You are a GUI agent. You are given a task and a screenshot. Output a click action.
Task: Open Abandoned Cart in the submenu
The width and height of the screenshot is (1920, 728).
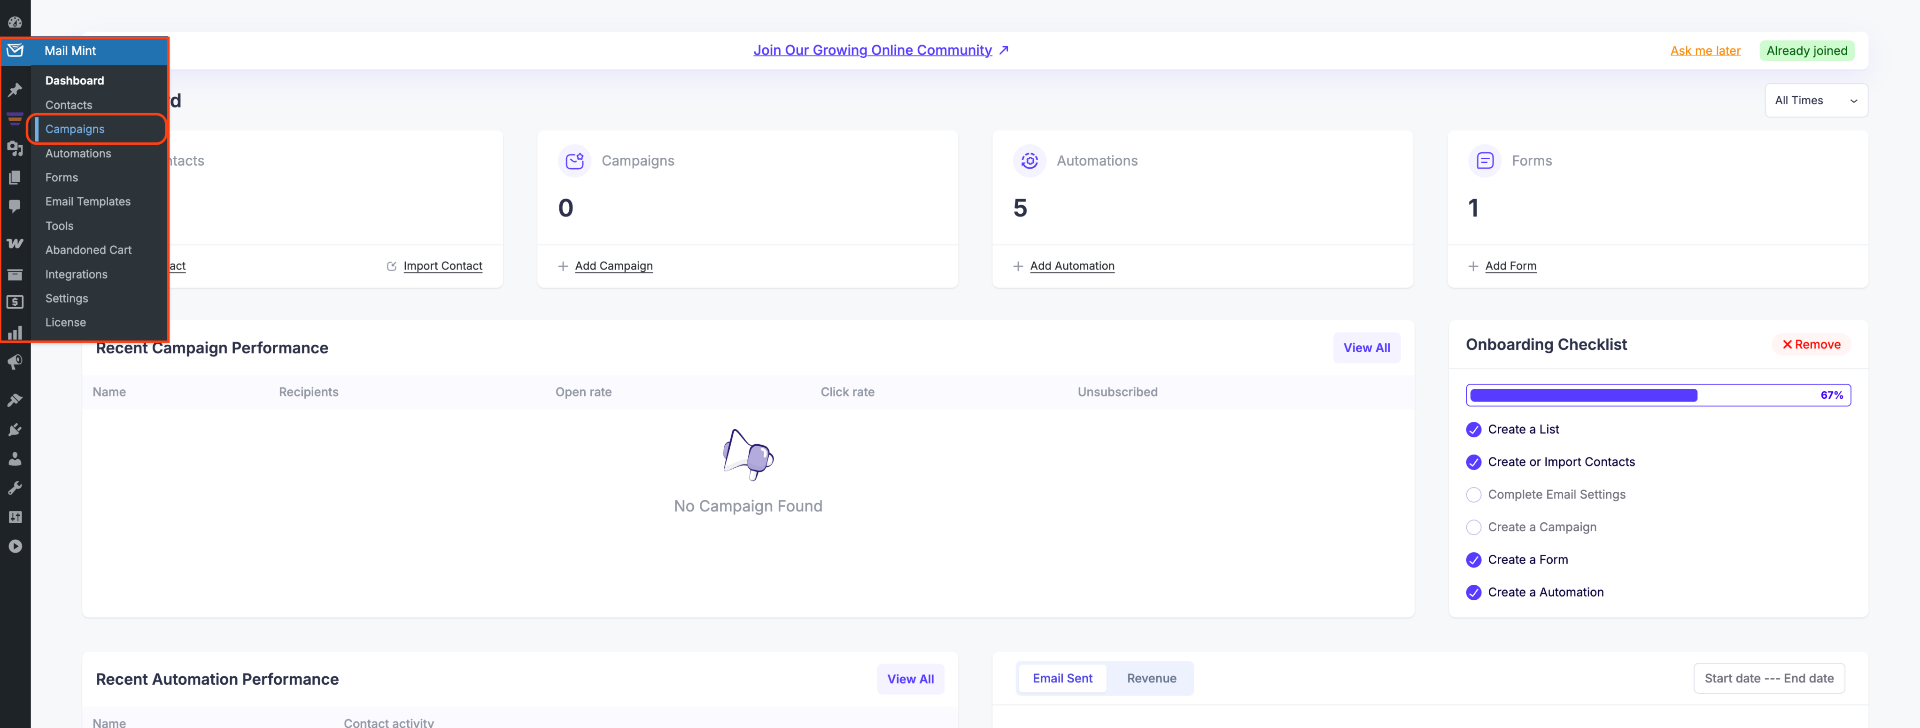pyautogui.click(x=88, y=250)
